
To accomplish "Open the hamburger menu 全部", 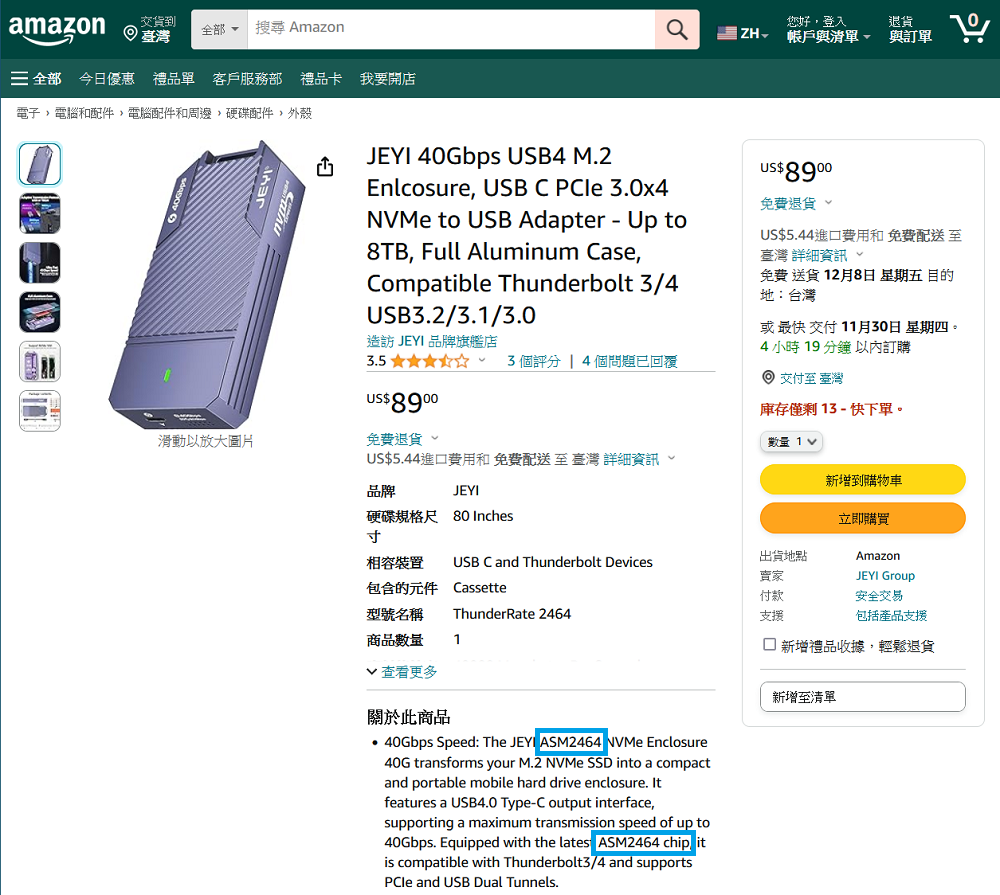I will [36, 78].
